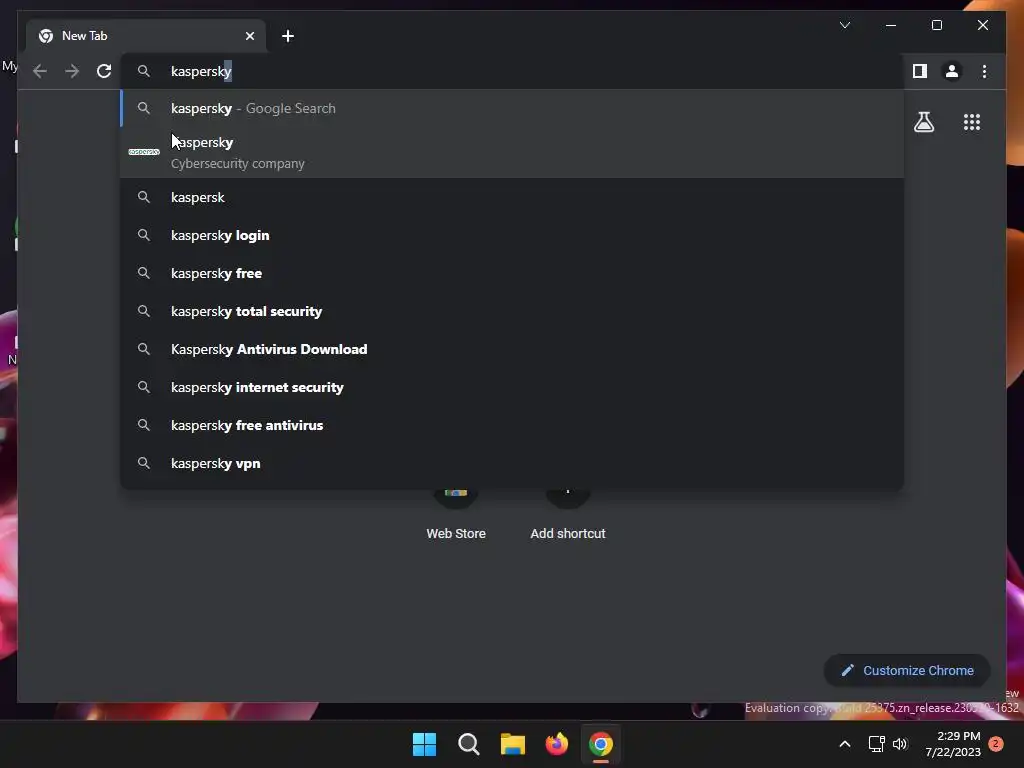Choose 'kaspersky free' suggestion

(512, 273)
